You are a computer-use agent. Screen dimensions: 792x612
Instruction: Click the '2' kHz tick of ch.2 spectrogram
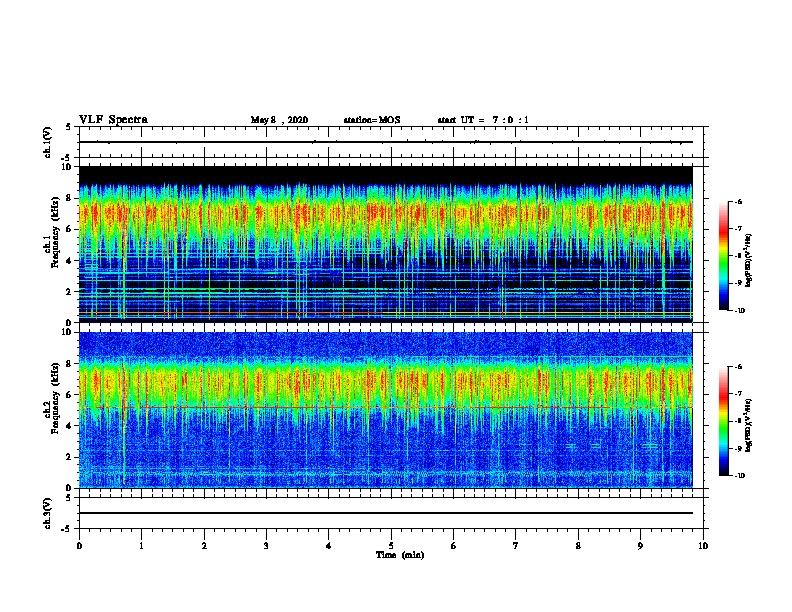click(x=69, y=457)
